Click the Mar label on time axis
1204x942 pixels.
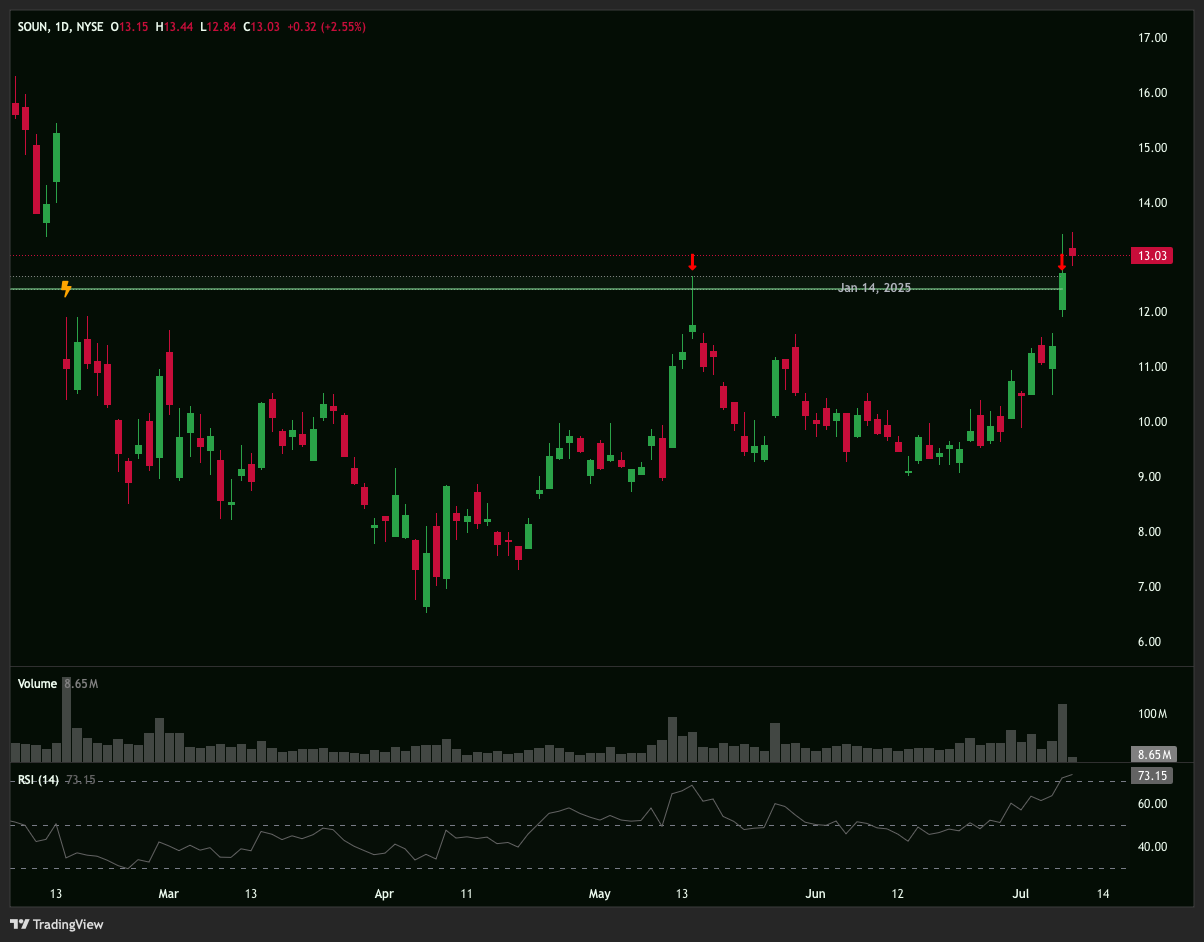point(168,893)
